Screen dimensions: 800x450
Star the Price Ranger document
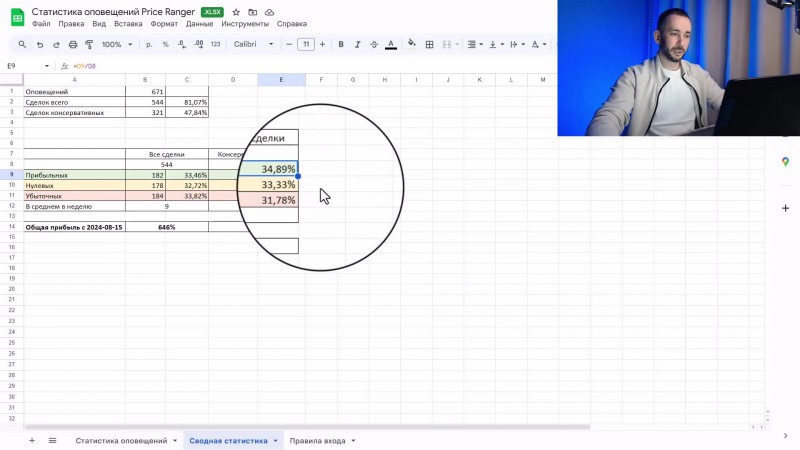[x=236, y=12]
